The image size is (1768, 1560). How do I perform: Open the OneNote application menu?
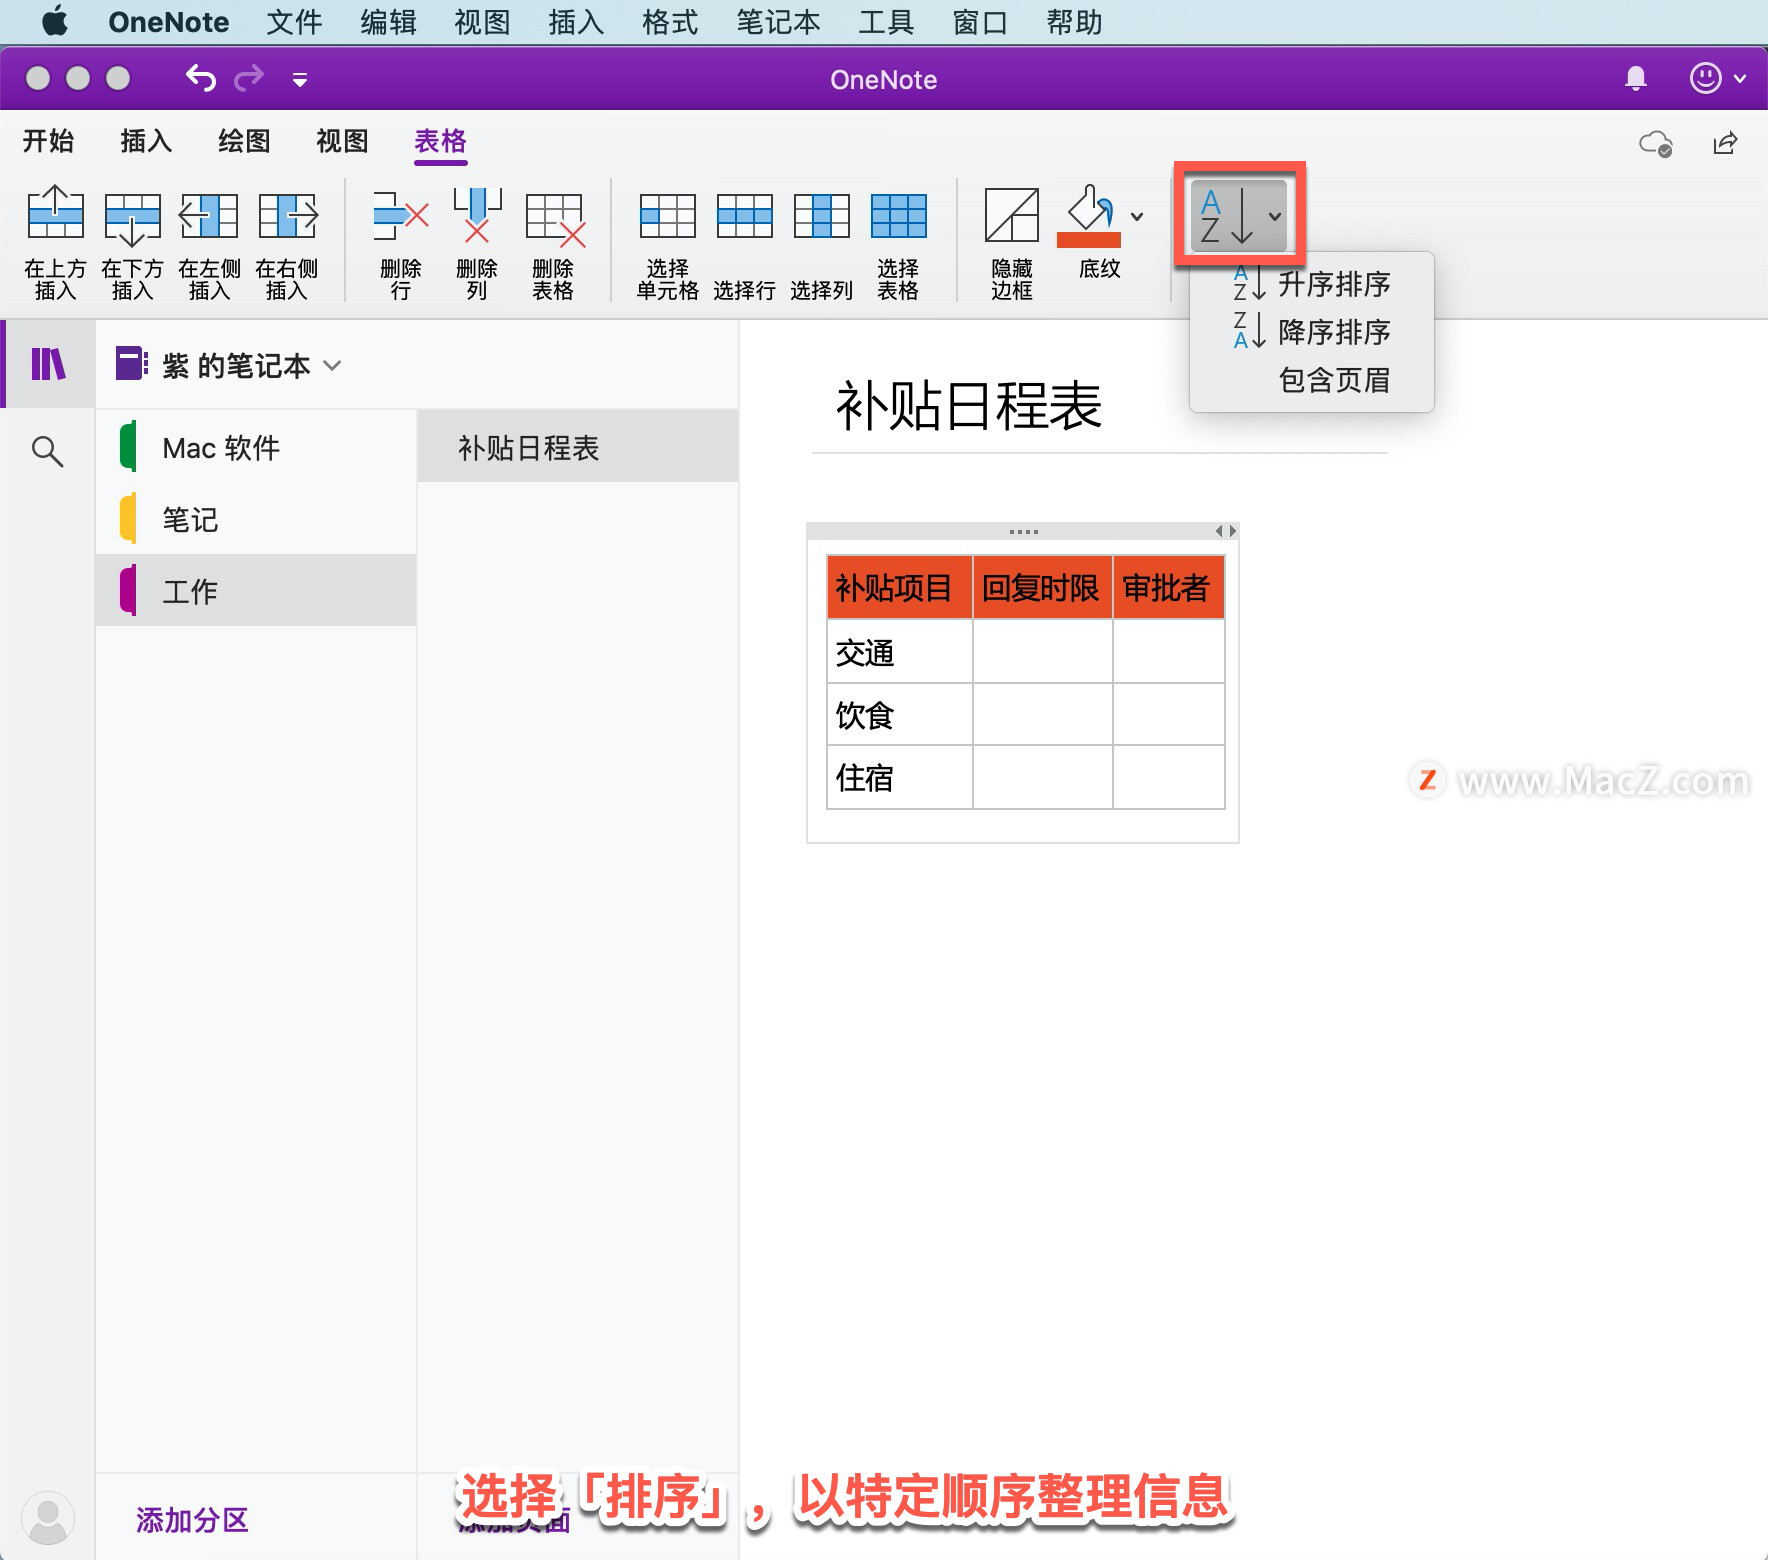click(169, 21)
